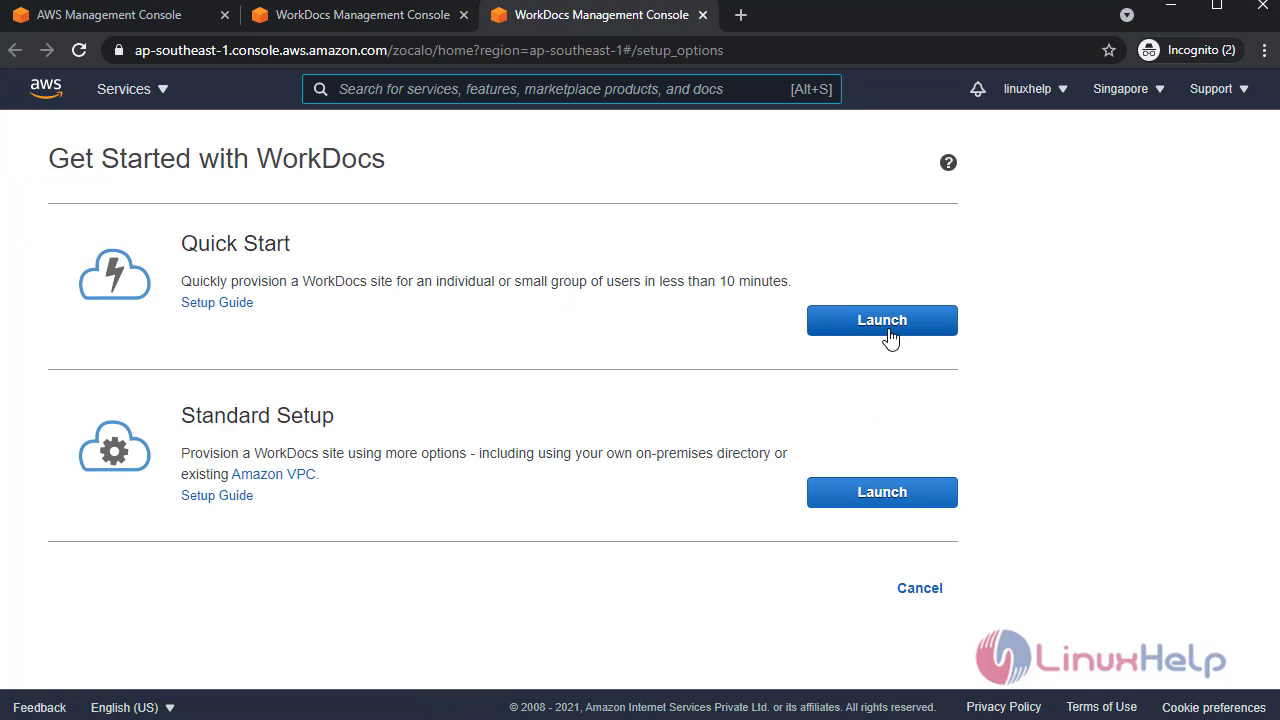Screen dimensions: 1280x720
Task: Bookmark this page with the star icon
Action: coord(1108,50)
